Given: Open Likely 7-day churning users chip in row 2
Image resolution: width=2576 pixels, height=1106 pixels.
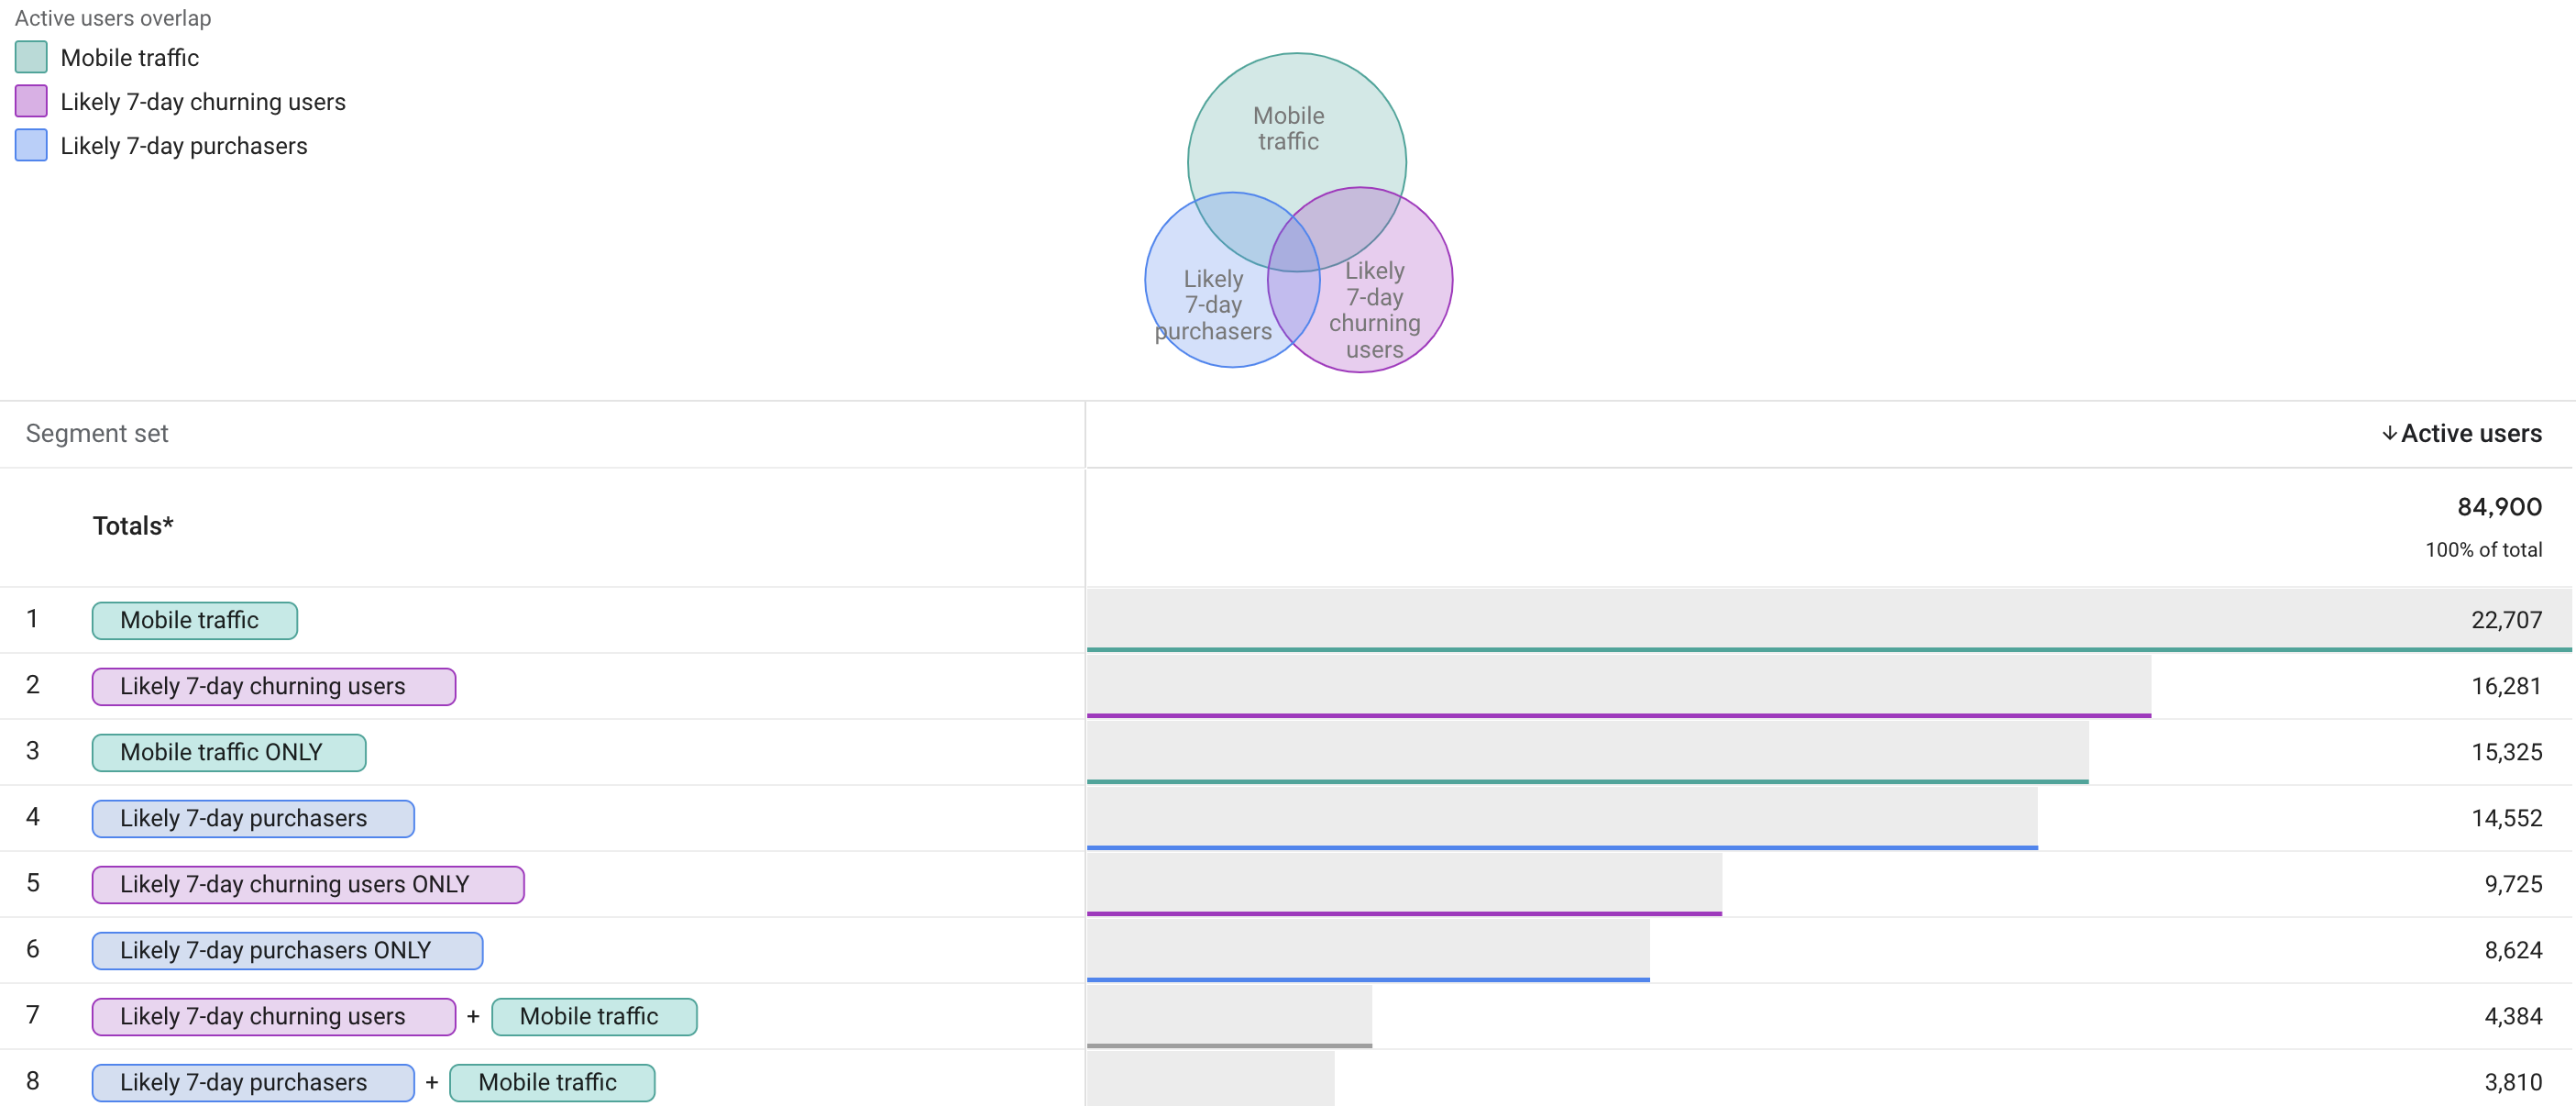Looking at the screenshot, I should click(273, 686).
